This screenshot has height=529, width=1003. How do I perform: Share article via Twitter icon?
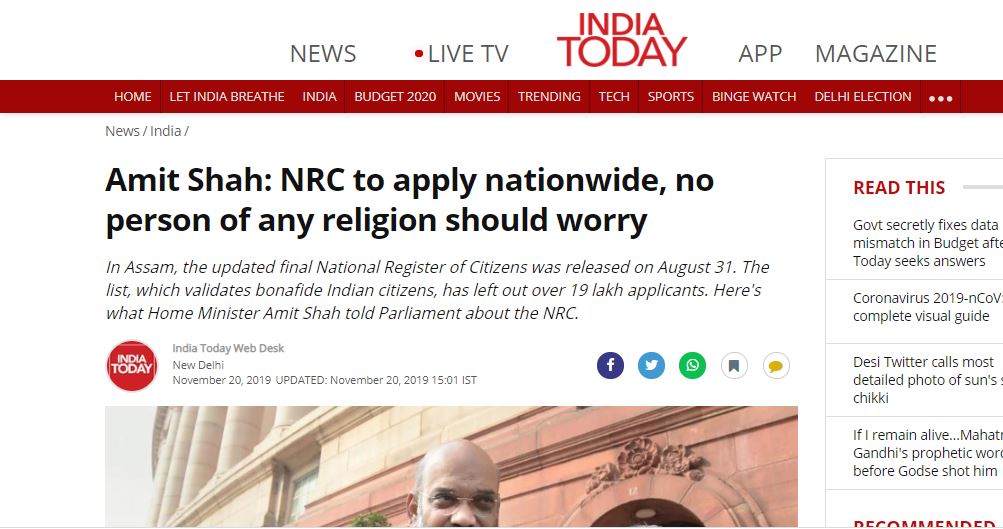tap(651, 365)
